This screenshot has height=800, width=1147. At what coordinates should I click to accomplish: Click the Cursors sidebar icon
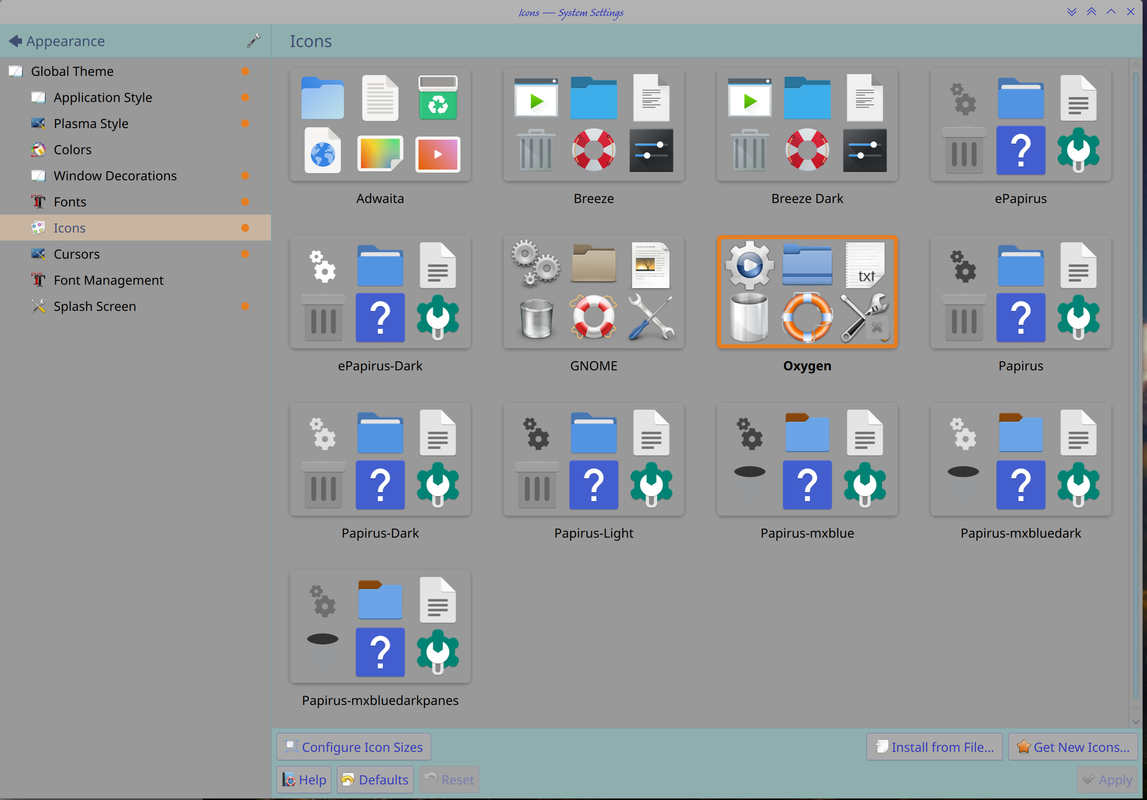click(38, 254)
